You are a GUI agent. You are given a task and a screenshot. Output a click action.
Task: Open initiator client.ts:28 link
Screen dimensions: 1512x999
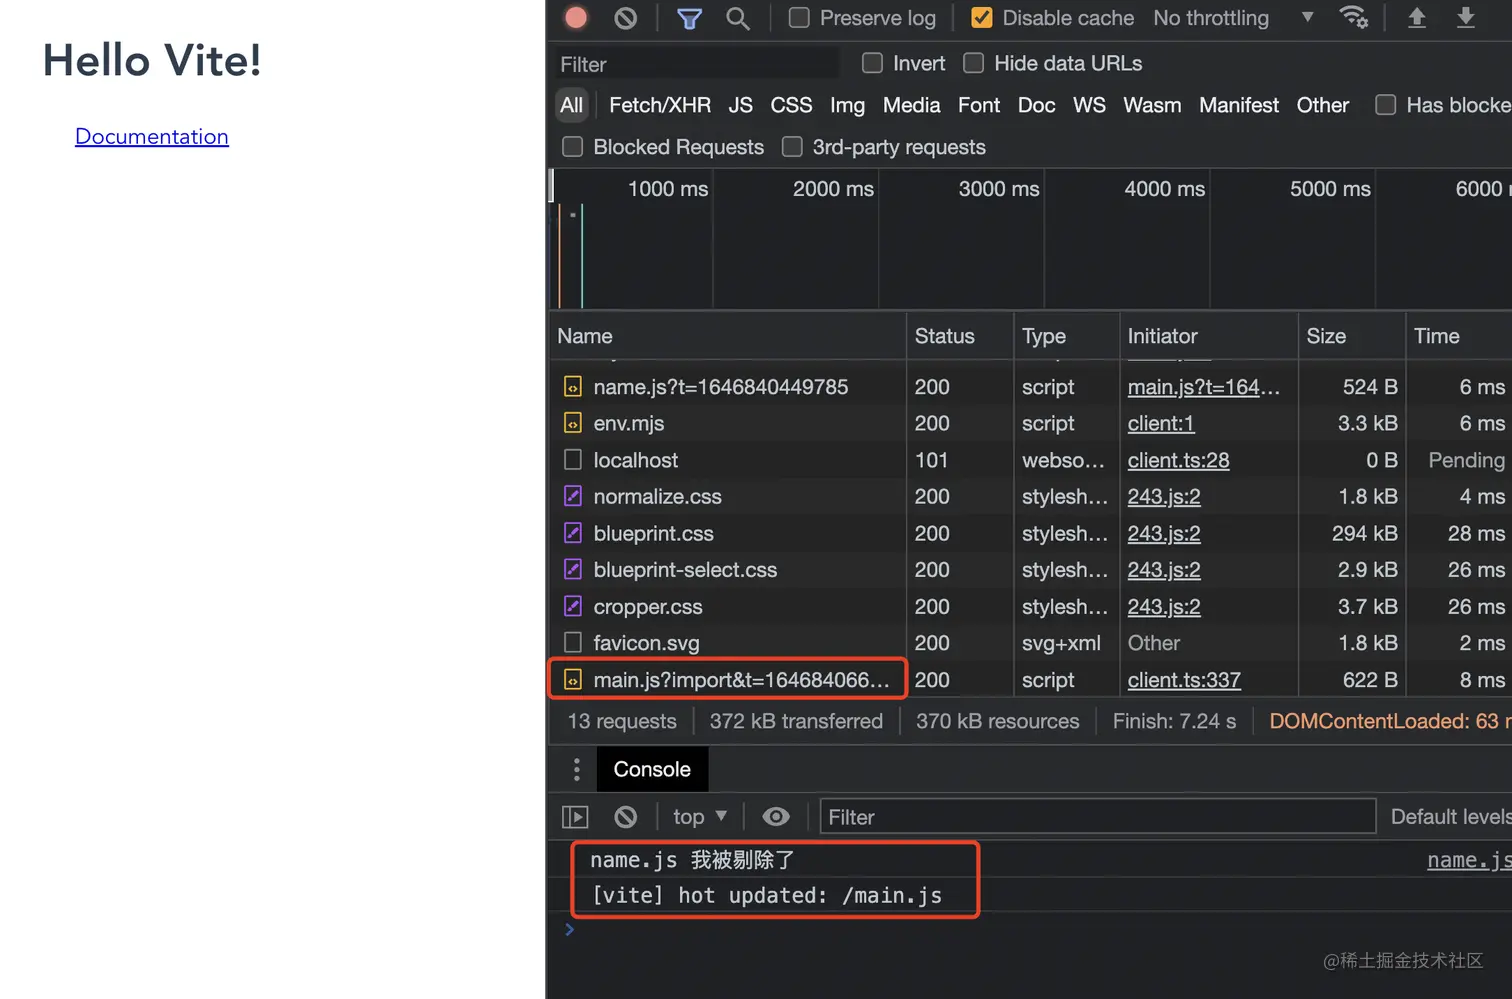(x=1178, y=460)
